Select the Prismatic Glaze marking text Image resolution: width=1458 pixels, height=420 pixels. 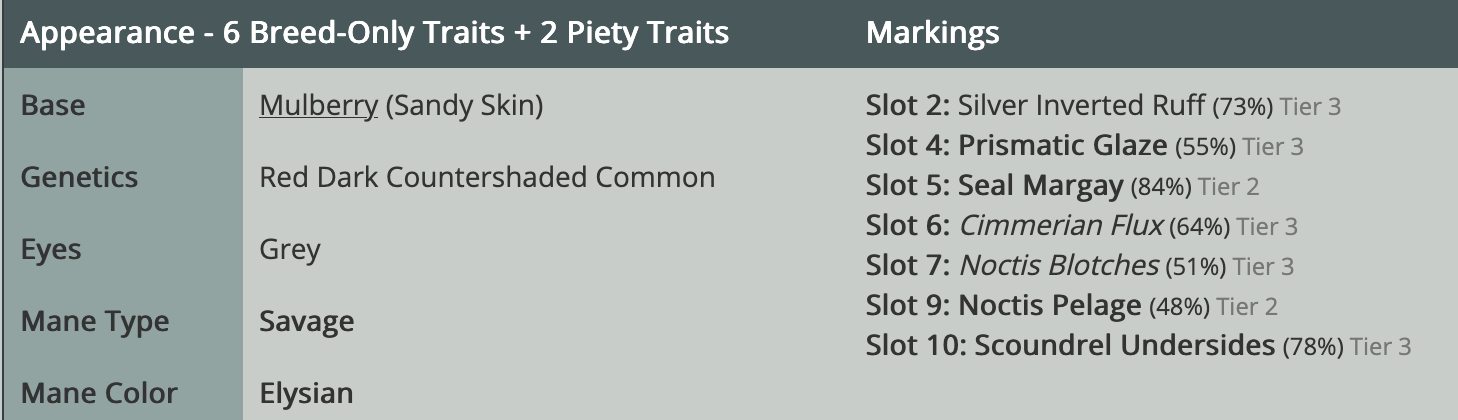(x=1062, y=146)
